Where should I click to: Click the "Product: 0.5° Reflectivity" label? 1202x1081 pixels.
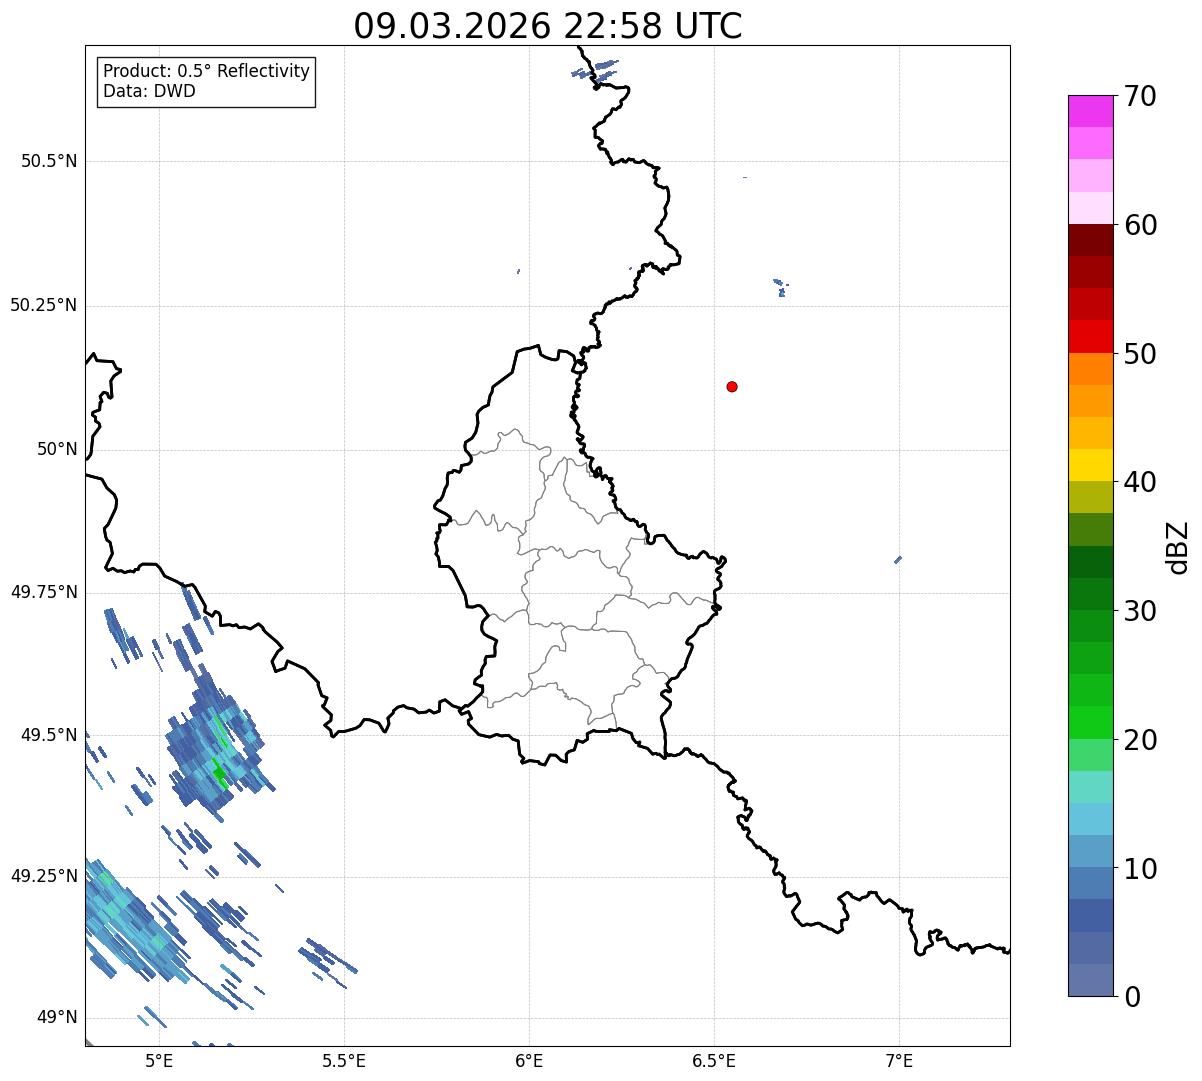(206, 71)
